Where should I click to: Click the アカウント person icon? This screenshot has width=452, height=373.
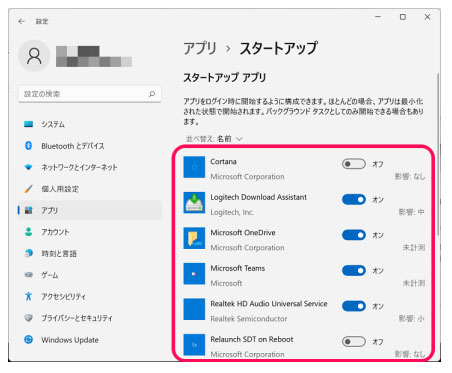[x=29, y=232]
